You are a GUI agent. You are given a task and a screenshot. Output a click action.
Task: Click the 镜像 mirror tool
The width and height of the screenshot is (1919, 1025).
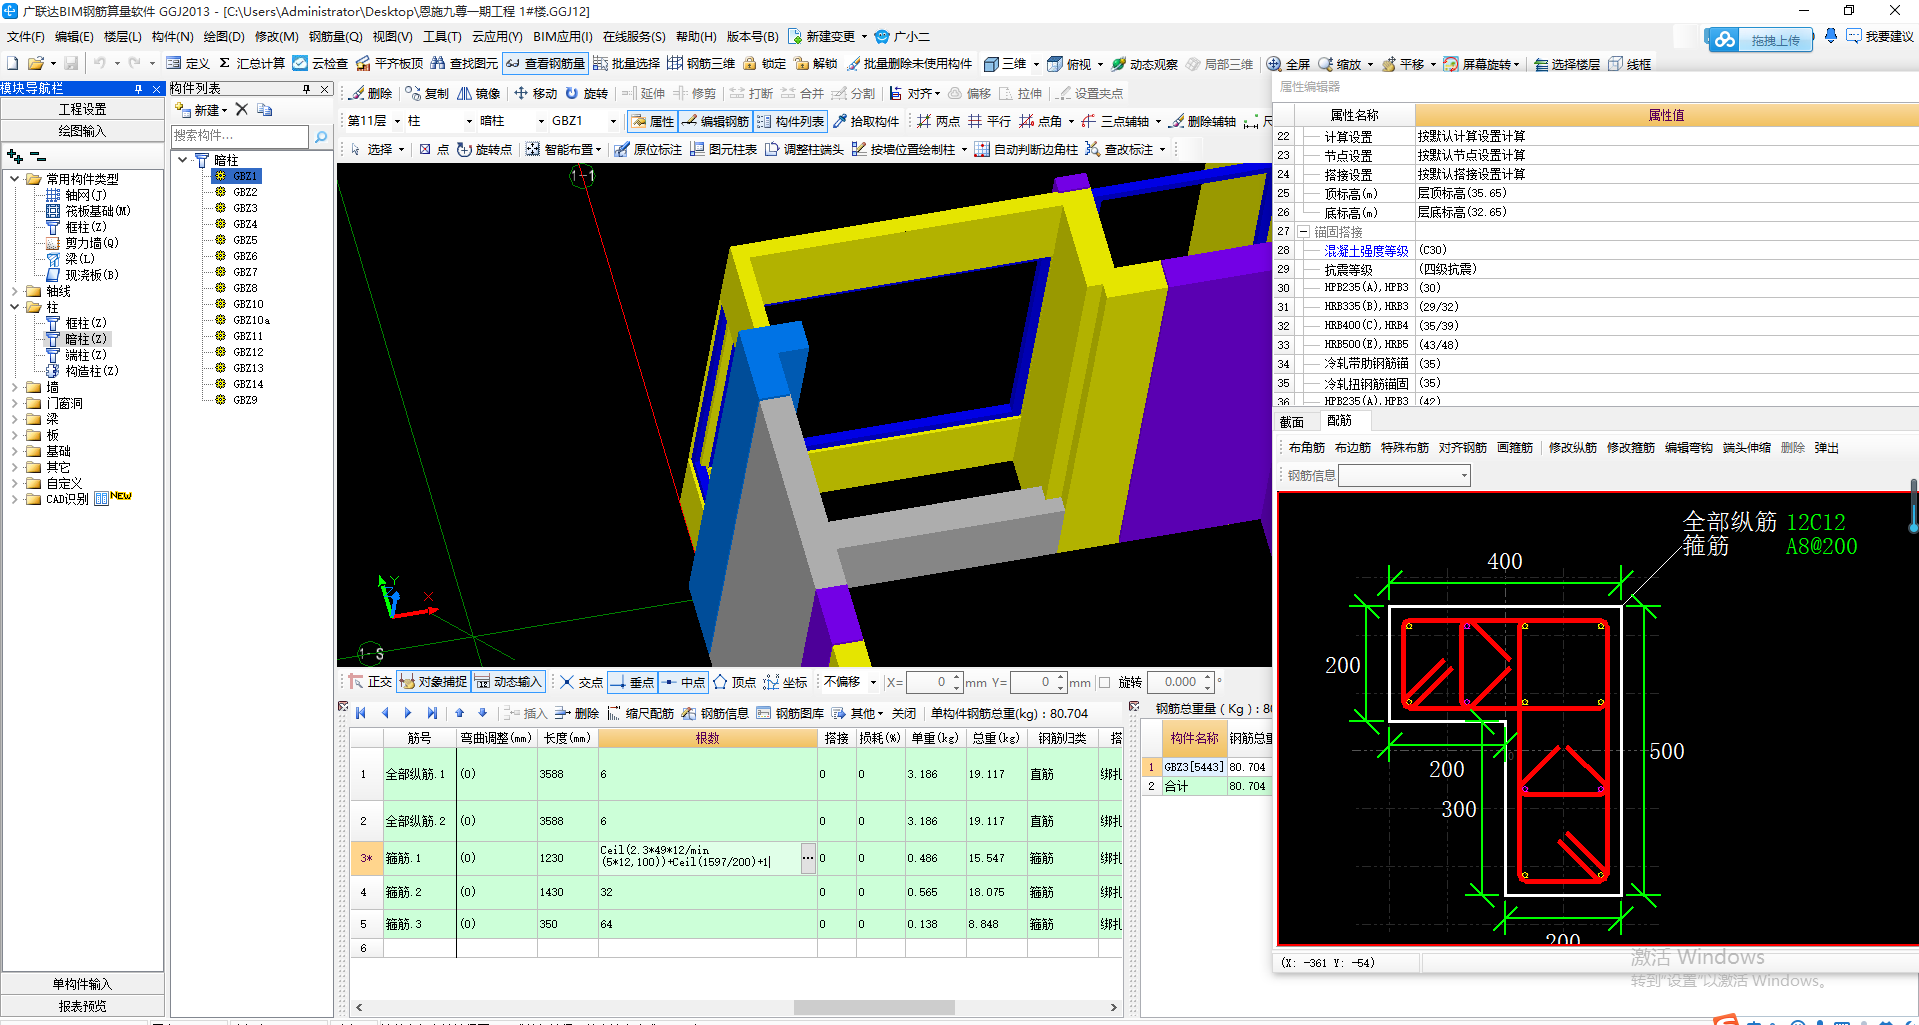click(x=478, y=93)
